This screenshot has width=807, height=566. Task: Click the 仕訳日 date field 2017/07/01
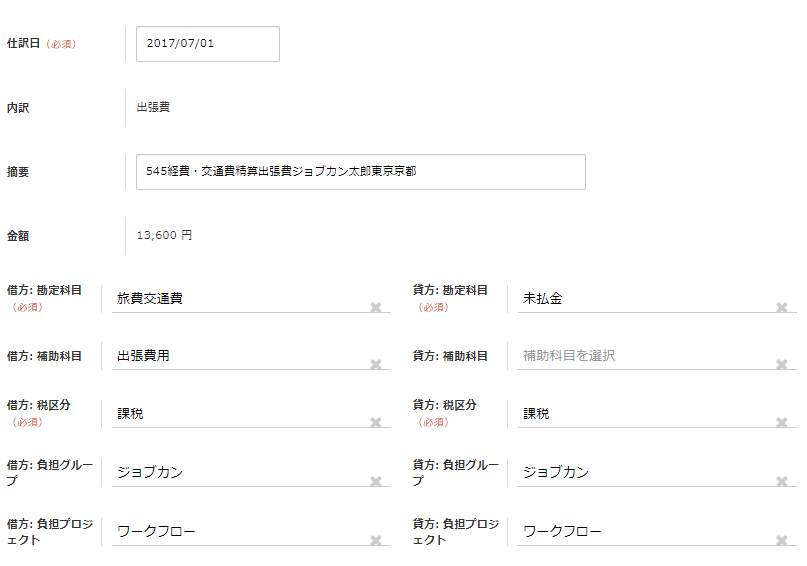(207, 44)
